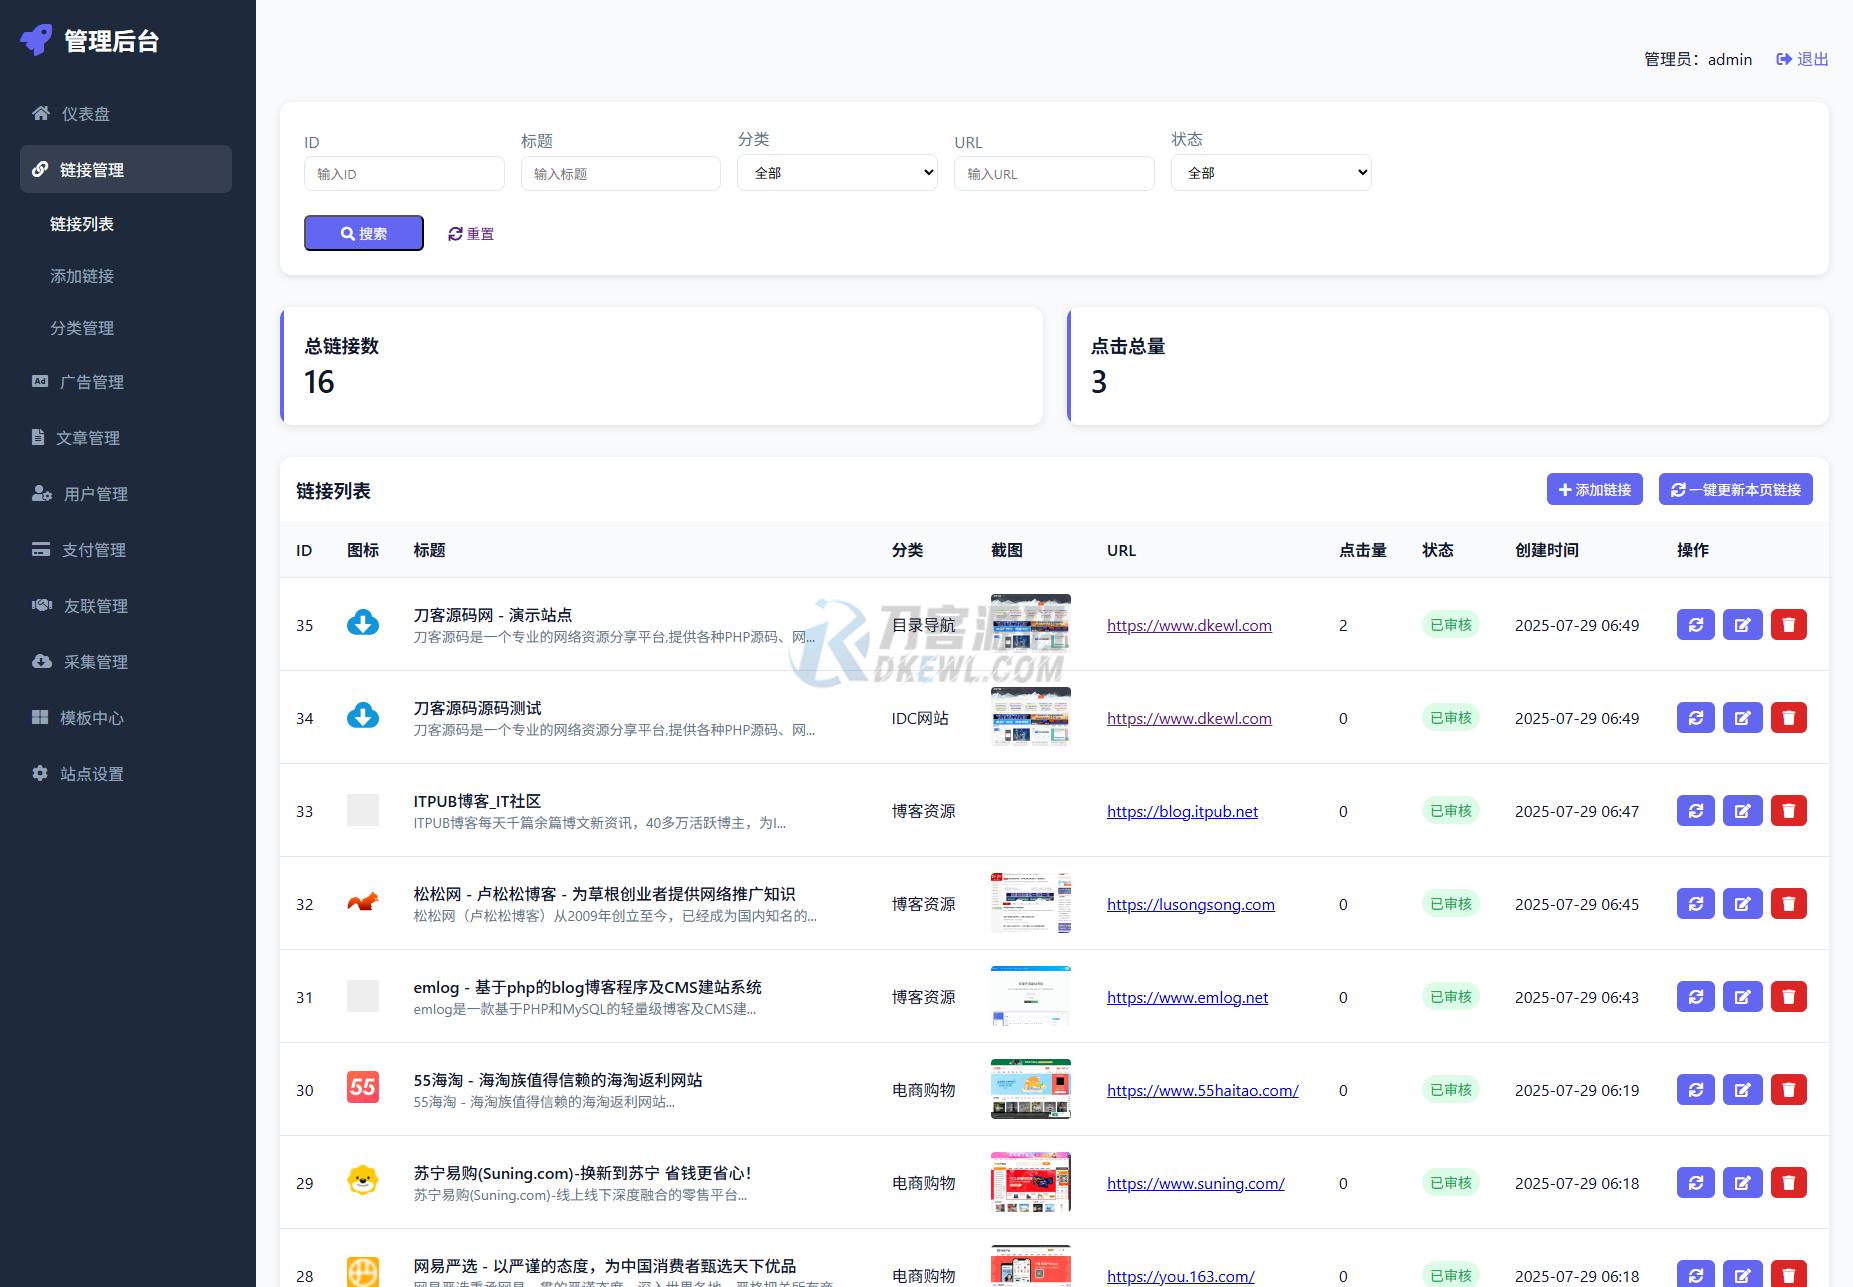Open the 支付管理 section

(93, 549)
